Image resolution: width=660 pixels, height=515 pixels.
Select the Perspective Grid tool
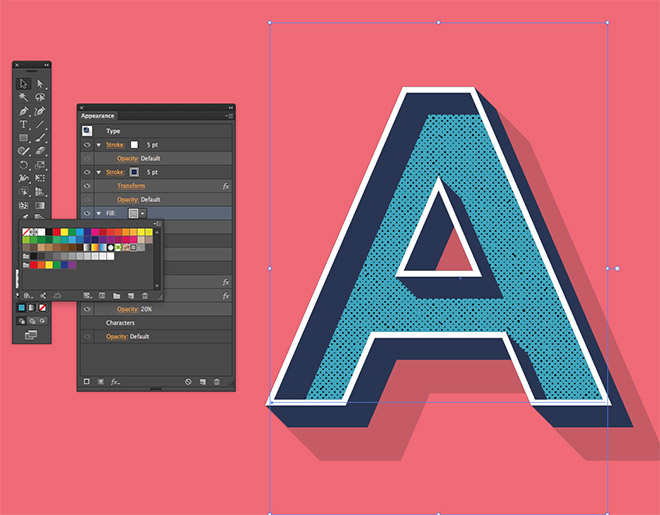(x=40, y=192)
